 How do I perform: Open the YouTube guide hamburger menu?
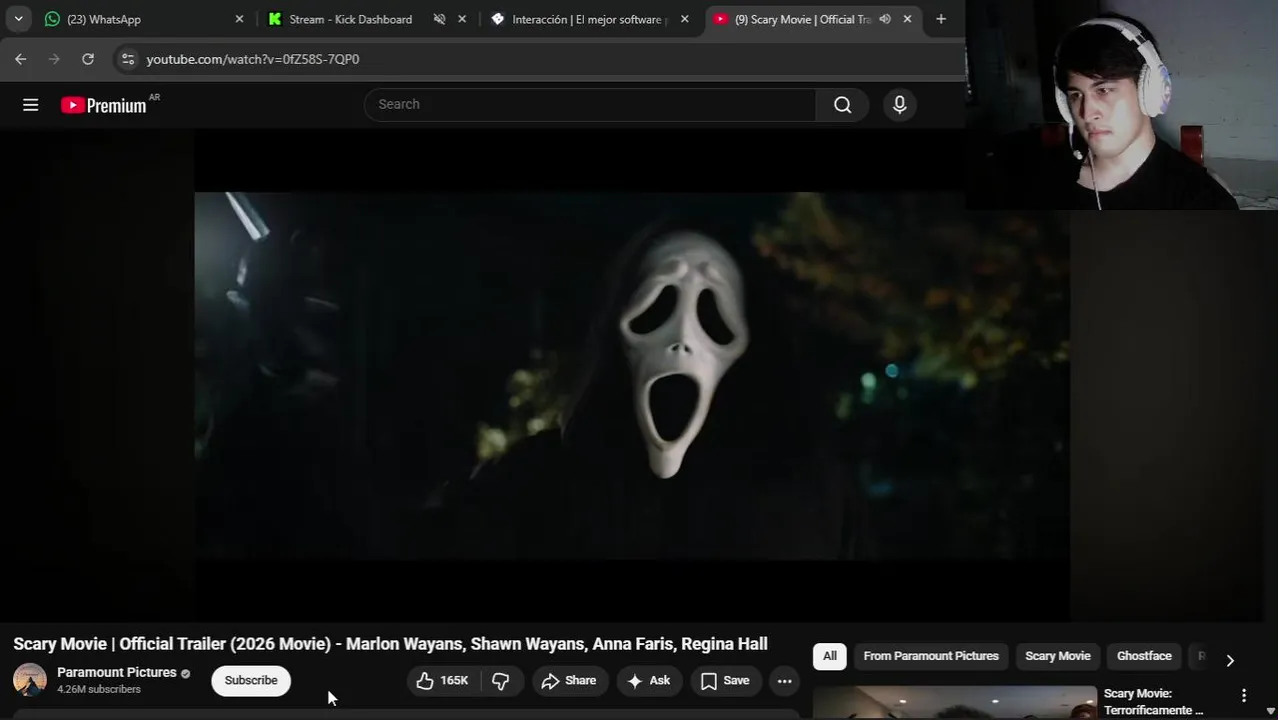click(31, 105)
